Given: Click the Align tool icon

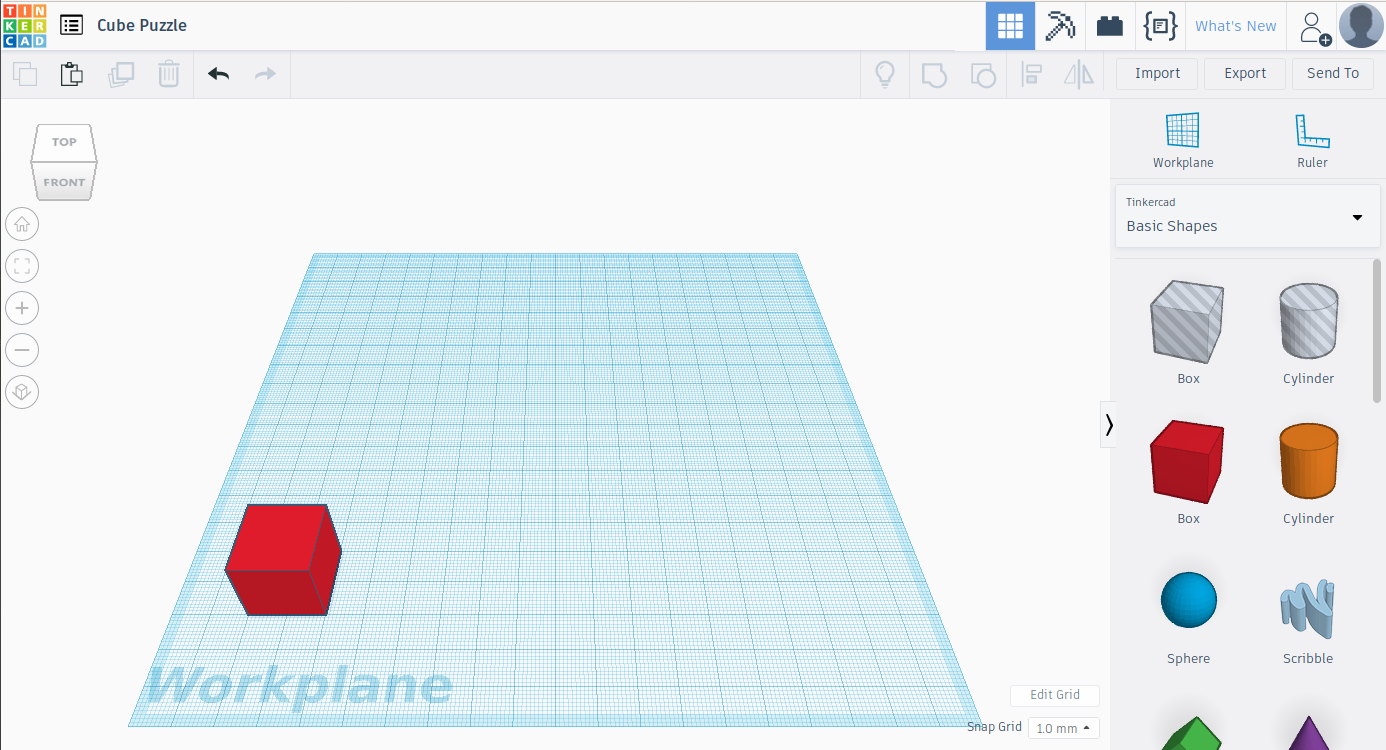Looking at the screenshot, I should click(x=1031, y=74).
